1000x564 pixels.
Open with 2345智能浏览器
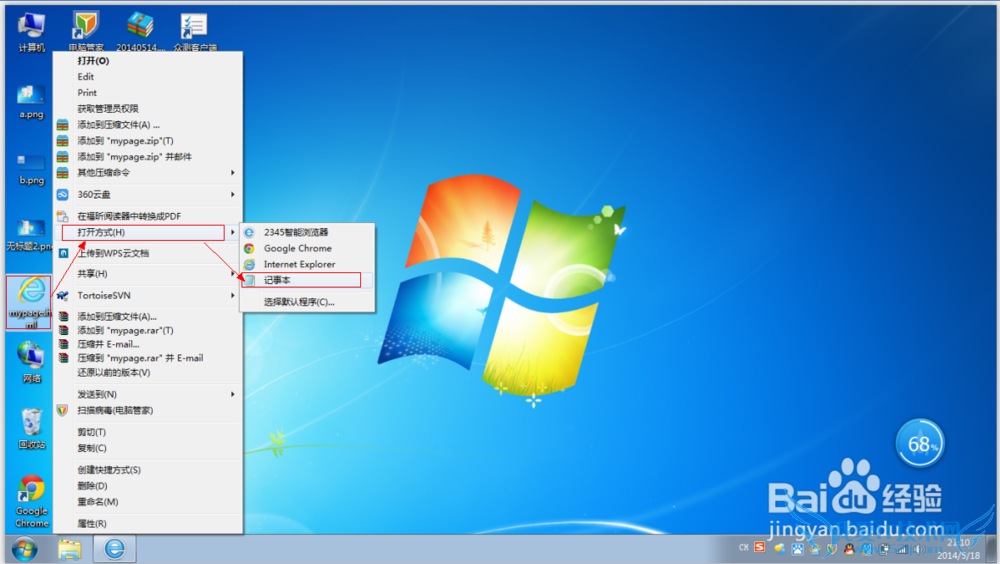click(307, 232)
